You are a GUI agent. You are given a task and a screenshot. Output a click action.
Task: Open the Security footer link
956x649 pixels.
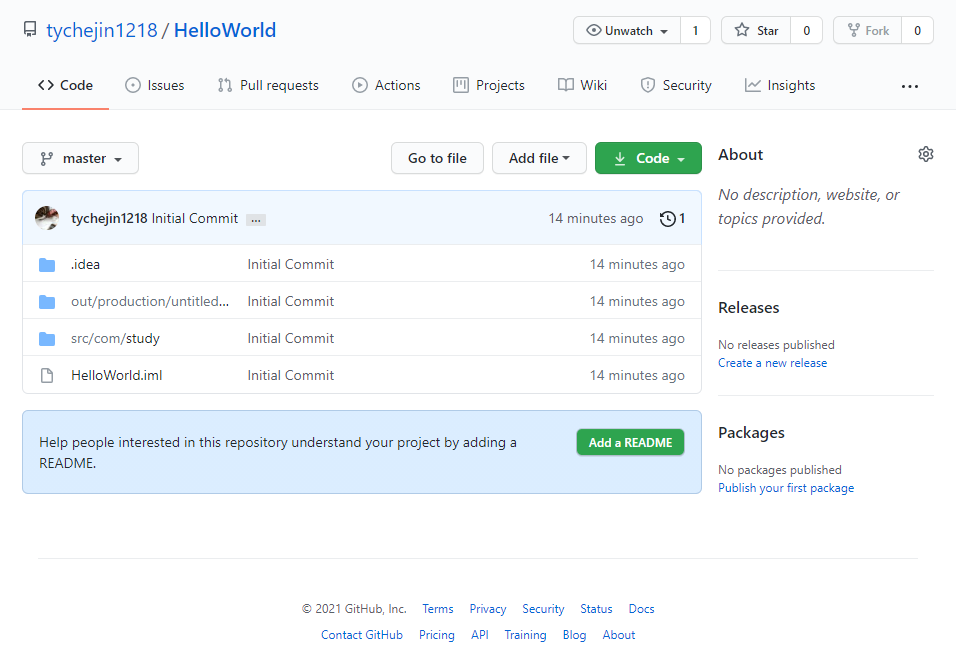[543, 609]
